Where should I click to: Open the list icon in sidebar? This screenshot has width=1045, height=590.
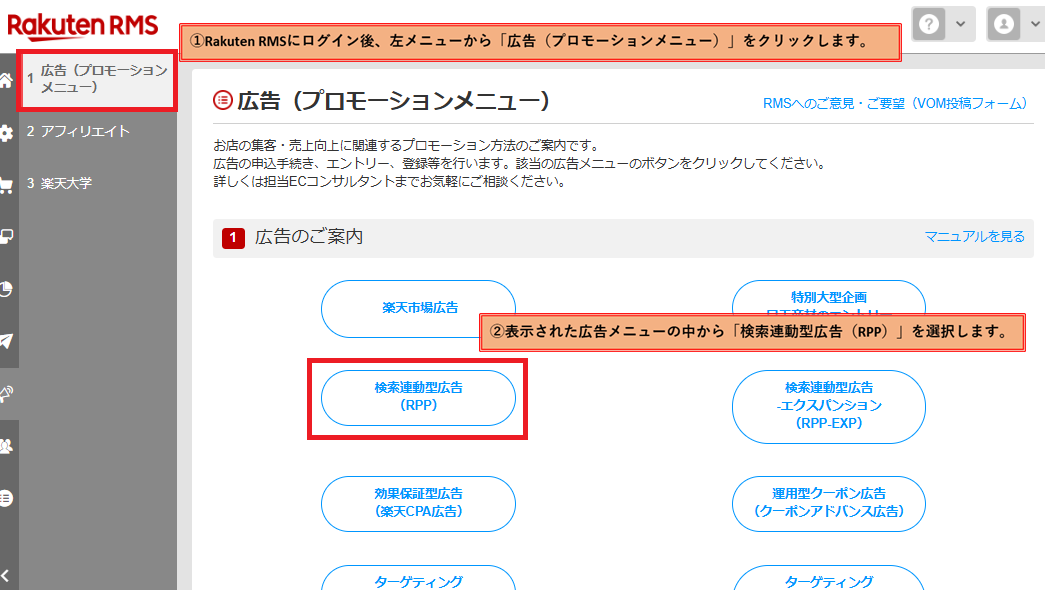click(6, 497)
